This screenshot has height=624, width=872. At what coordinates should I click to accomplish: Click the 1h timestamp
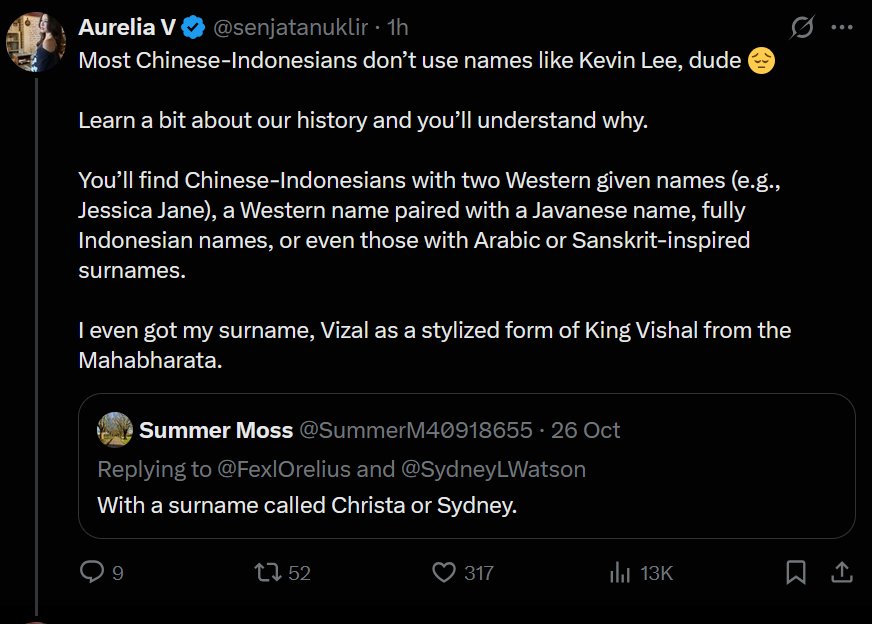point(398,27)
